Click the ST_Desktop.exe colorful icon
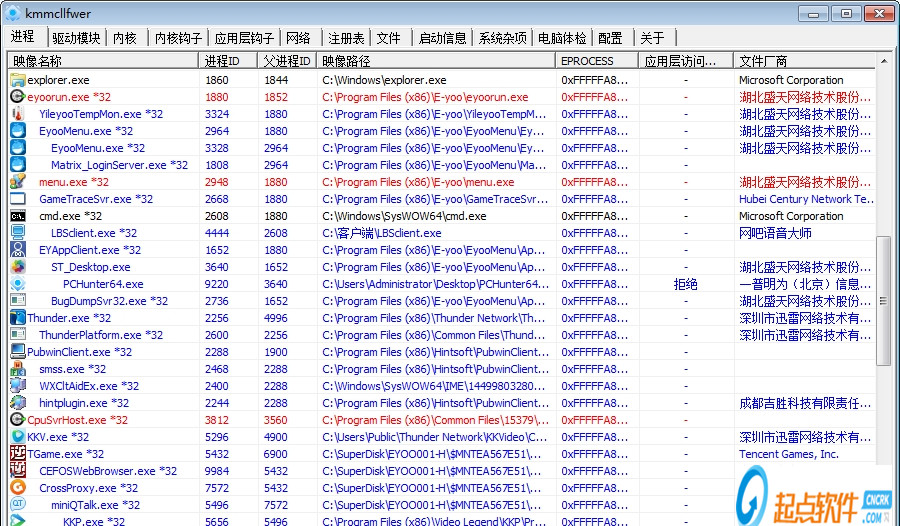The height and width of the screenshot is (526, 900). pos(18,266)
